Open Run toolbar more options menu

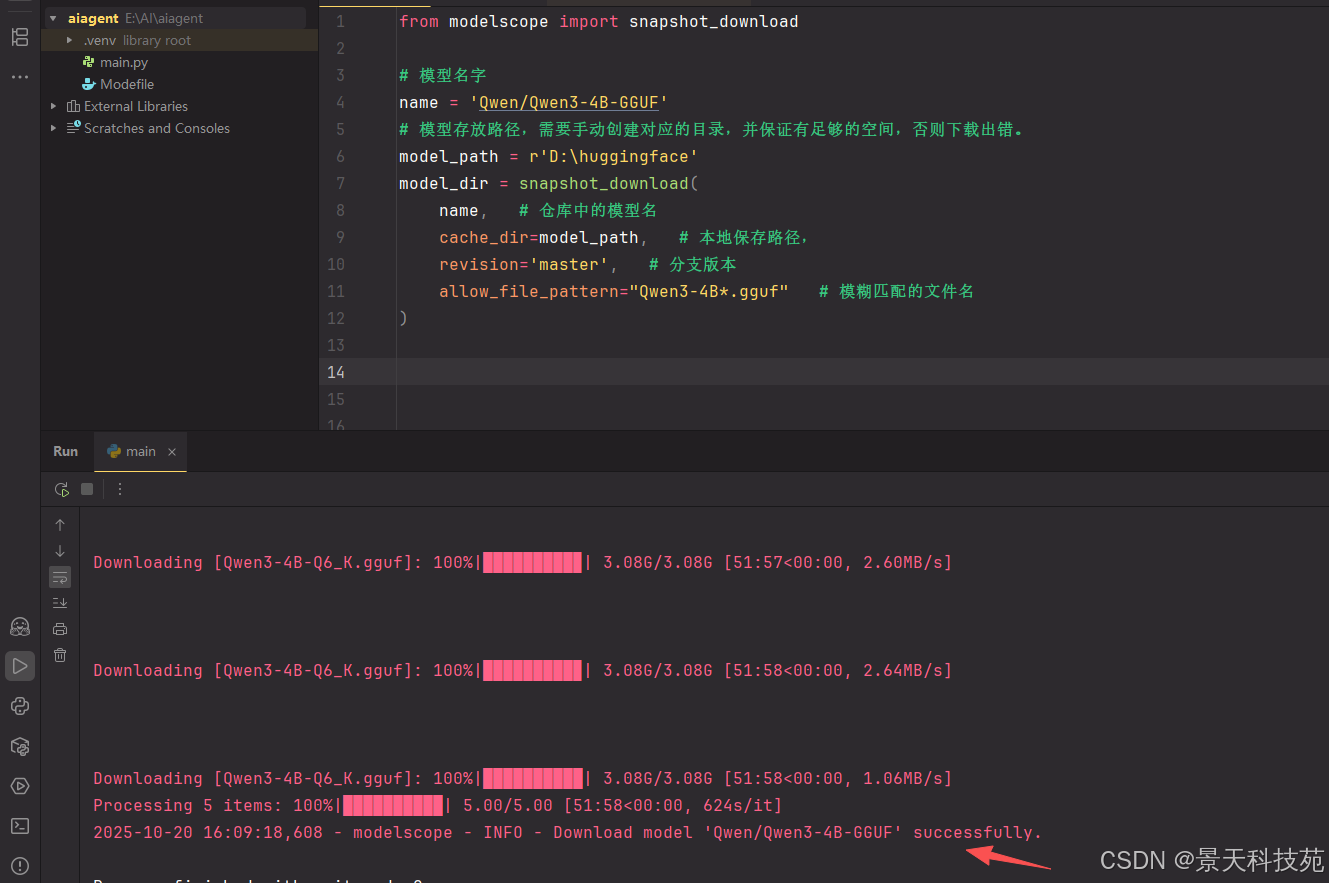120,489
